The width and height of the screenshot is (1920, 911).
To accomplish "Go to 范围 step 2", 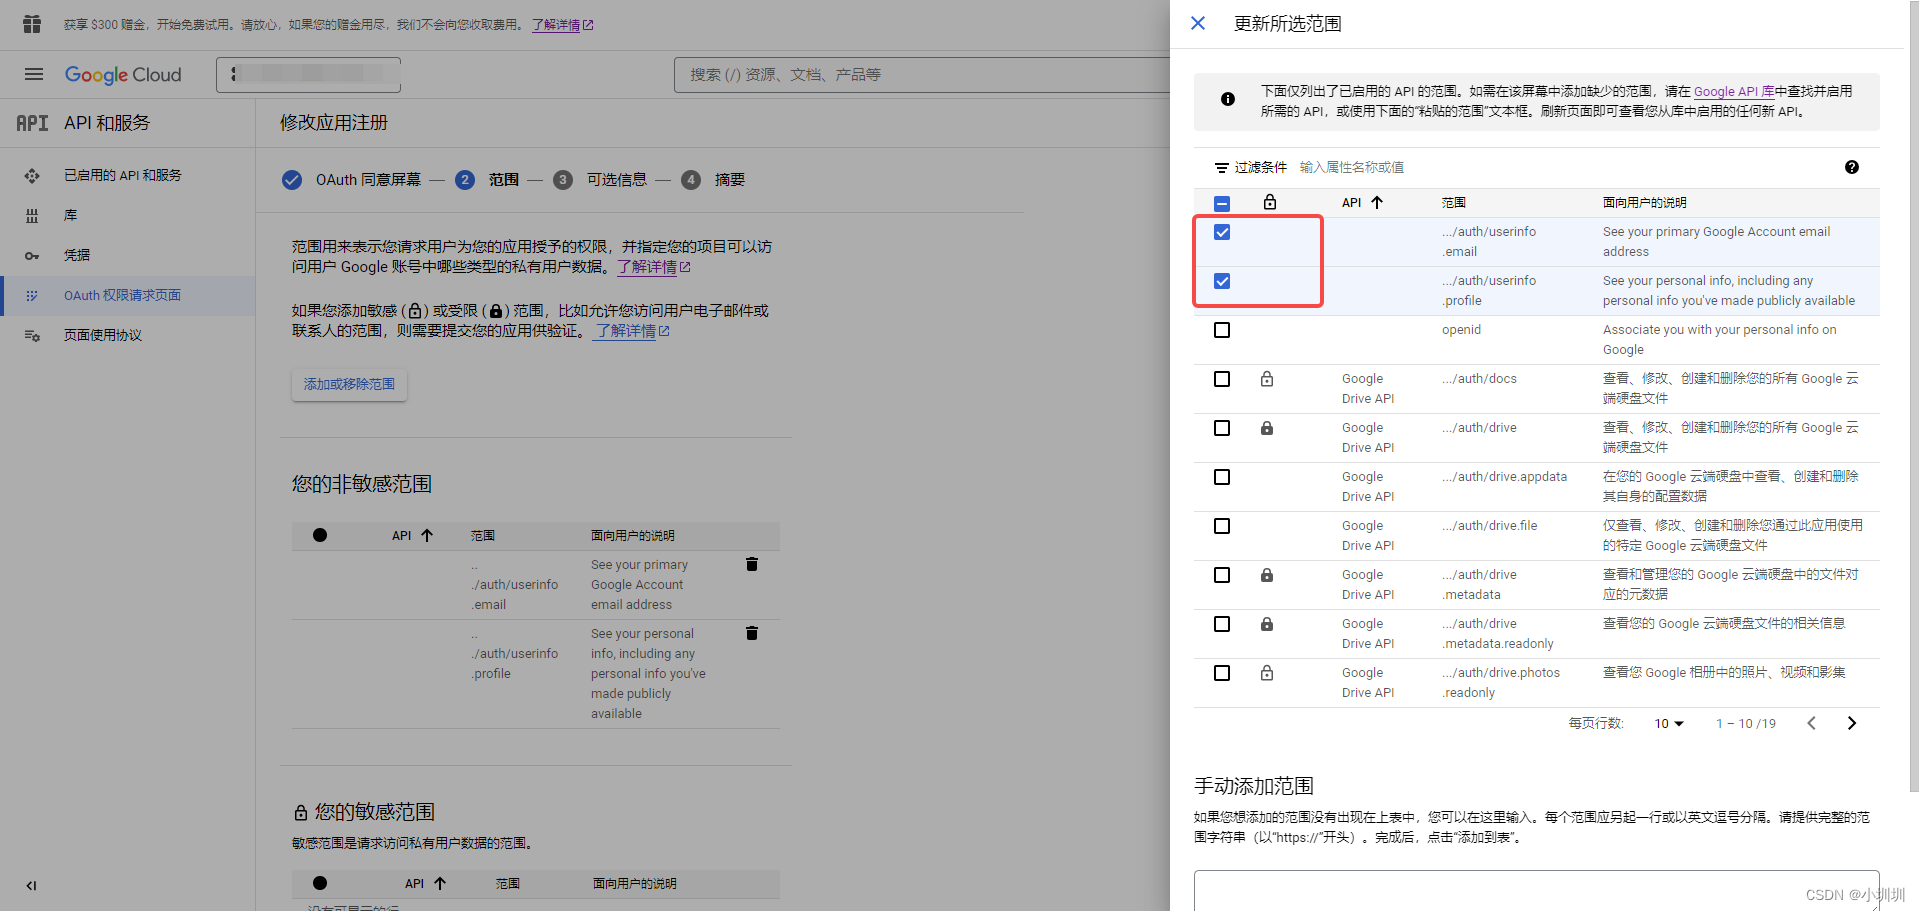I will tap(487, 180).
